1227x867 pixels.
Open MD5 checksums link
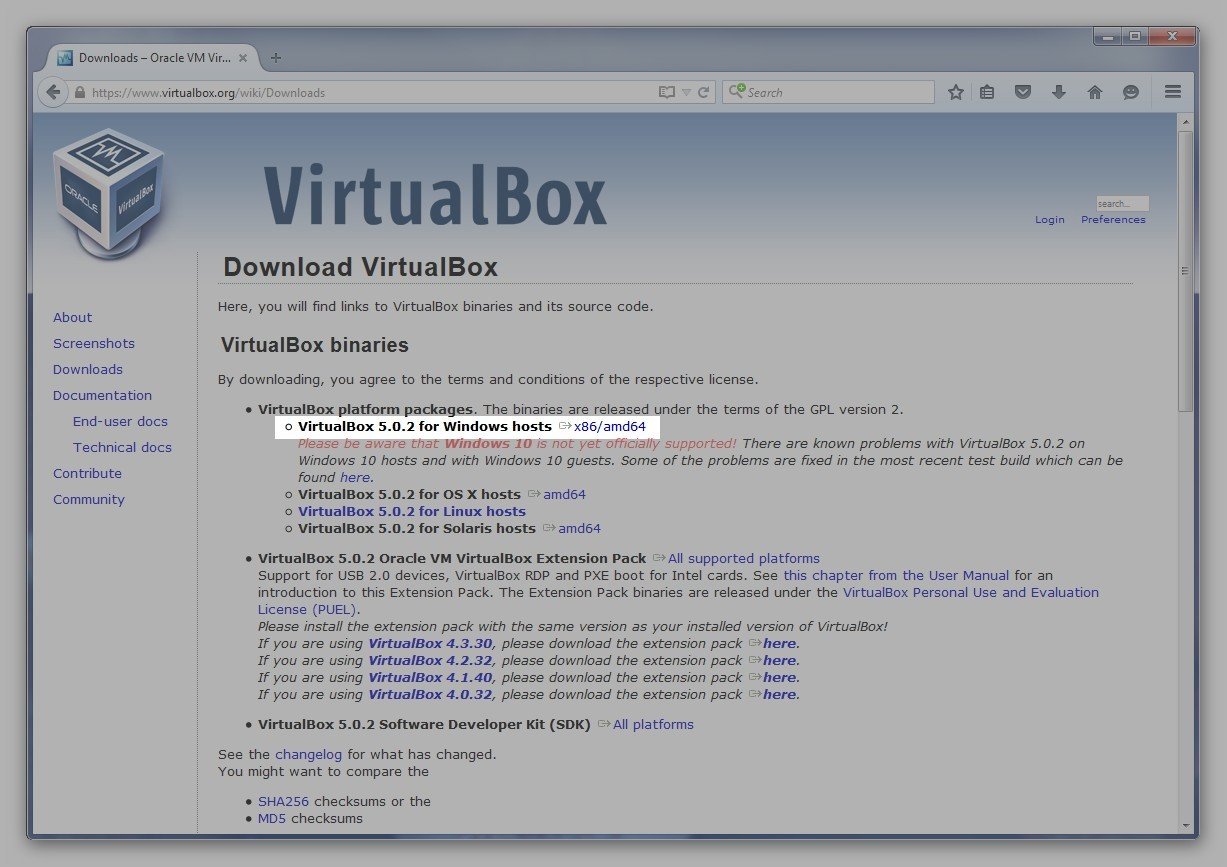tap(272, 818)
